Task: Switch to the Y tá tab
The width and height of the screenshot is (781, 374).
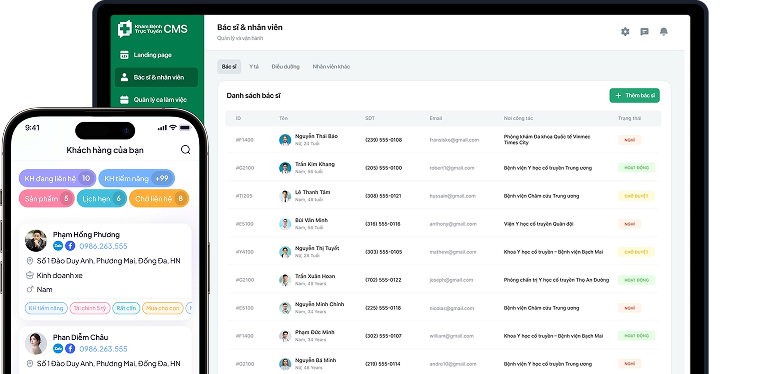Action: [254, 67]
